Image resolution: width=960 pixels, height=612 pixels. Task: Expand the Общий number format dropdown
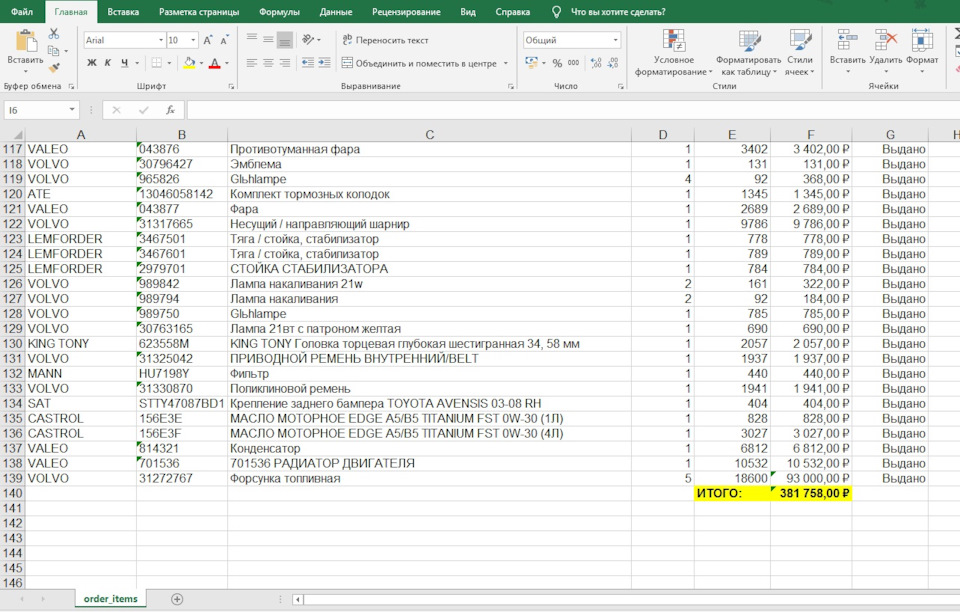pyautogui.click(x=615, y=40)
